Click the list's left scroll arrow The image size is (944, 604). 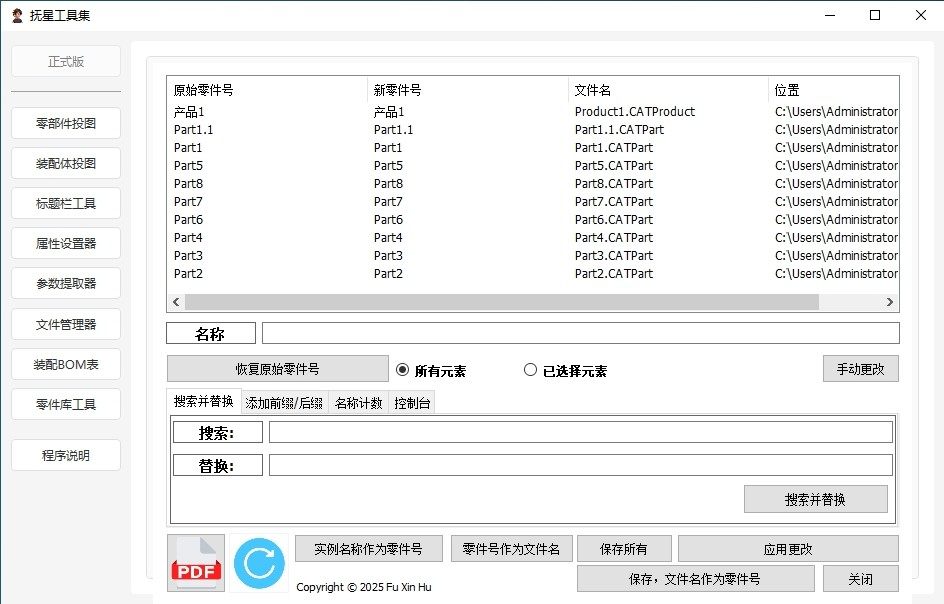pos(176,302)
